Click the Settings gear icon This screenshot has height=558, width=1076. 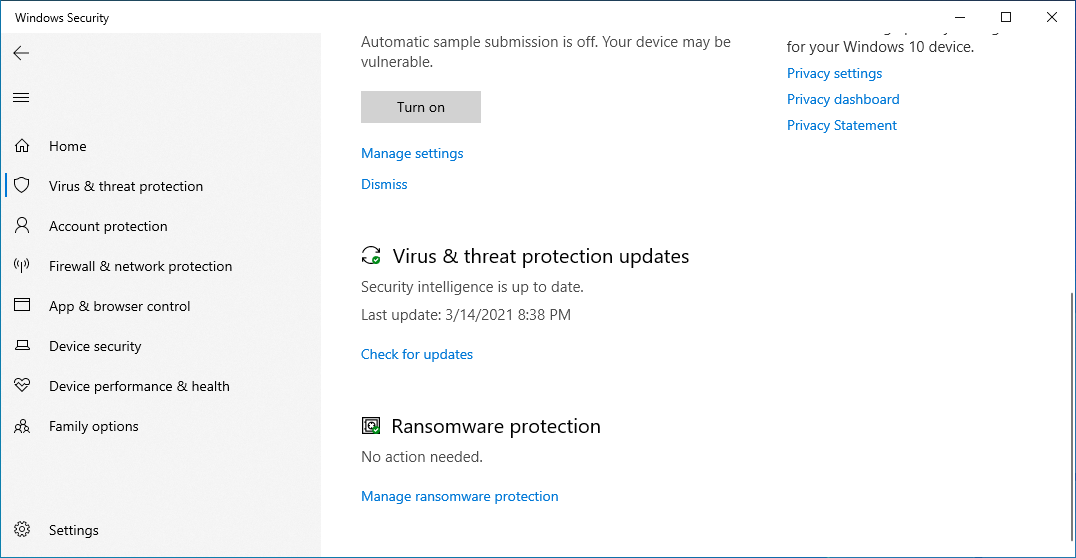pos(22,529)
